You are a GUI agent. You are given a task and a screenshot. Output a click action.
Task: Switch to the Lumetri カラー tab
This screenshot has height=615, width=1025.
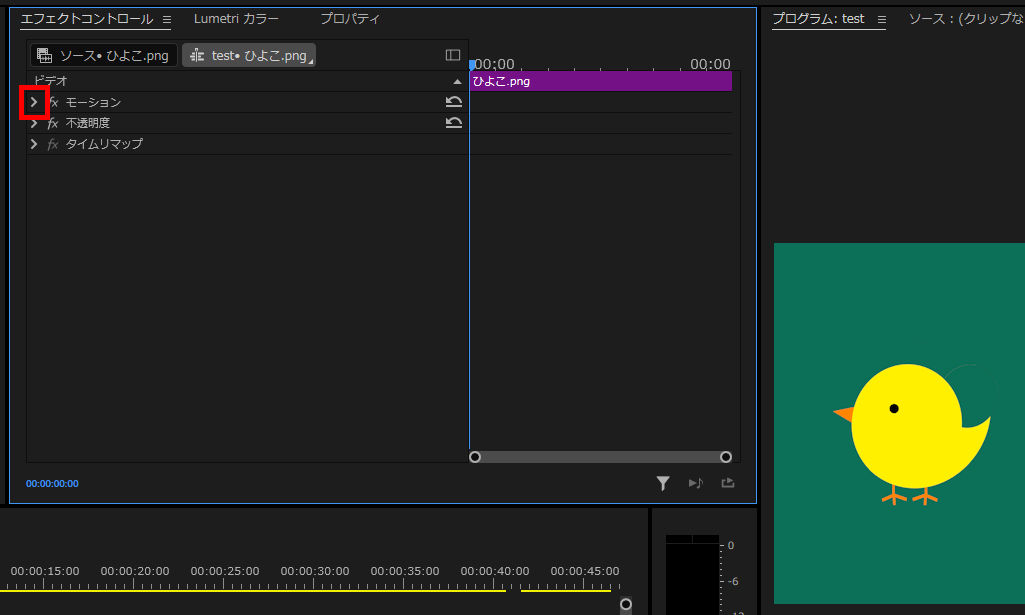coord(236,19)
